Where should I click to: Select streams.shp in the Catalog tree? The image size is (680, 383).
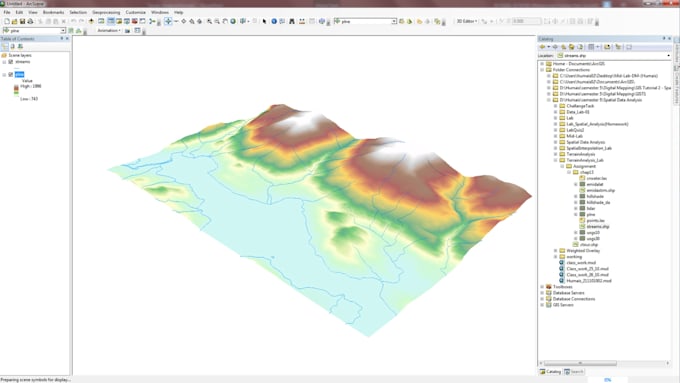coord(598,226)
